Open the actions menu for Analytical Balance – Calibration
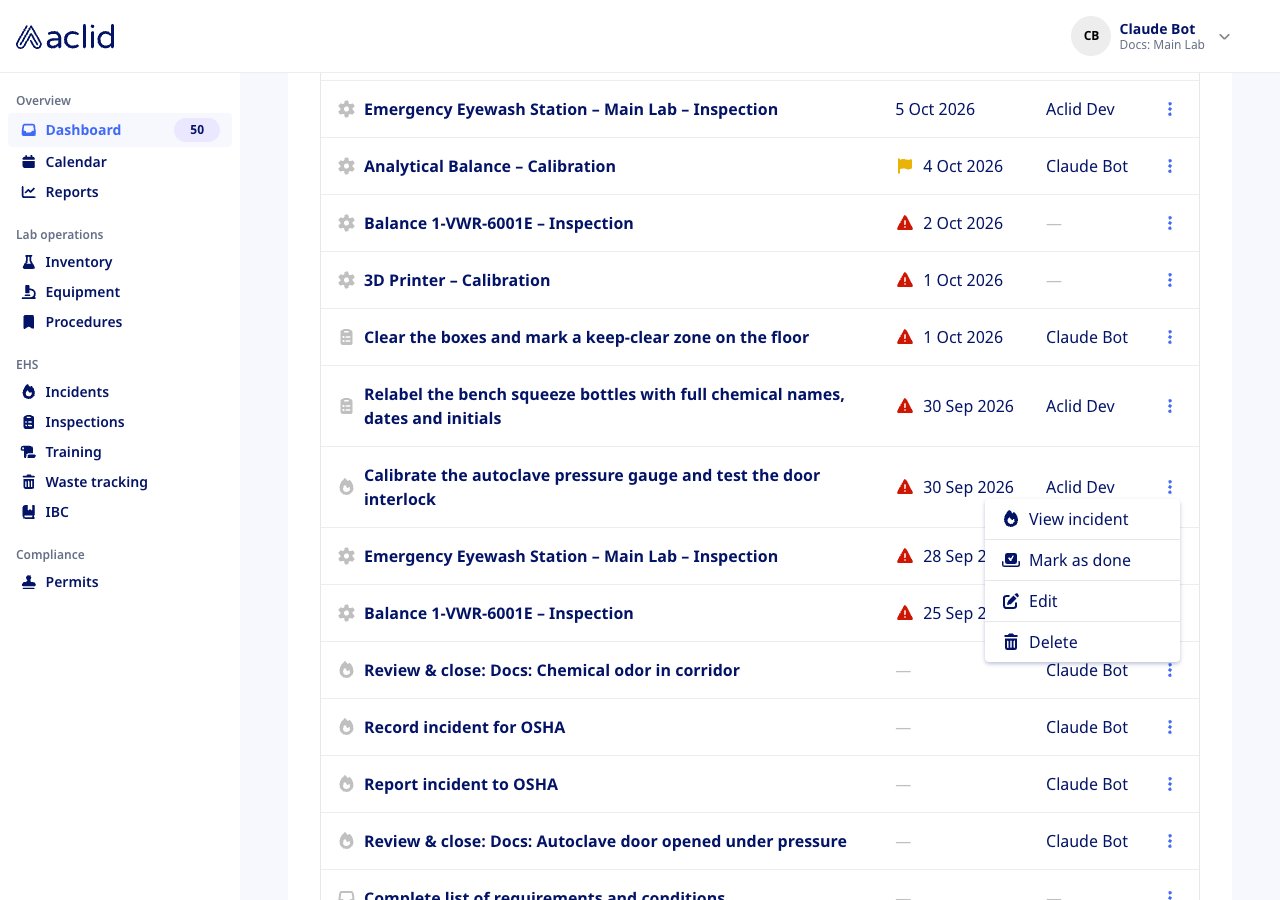The image size is (1280, 900). click(x=1170, y=166)
